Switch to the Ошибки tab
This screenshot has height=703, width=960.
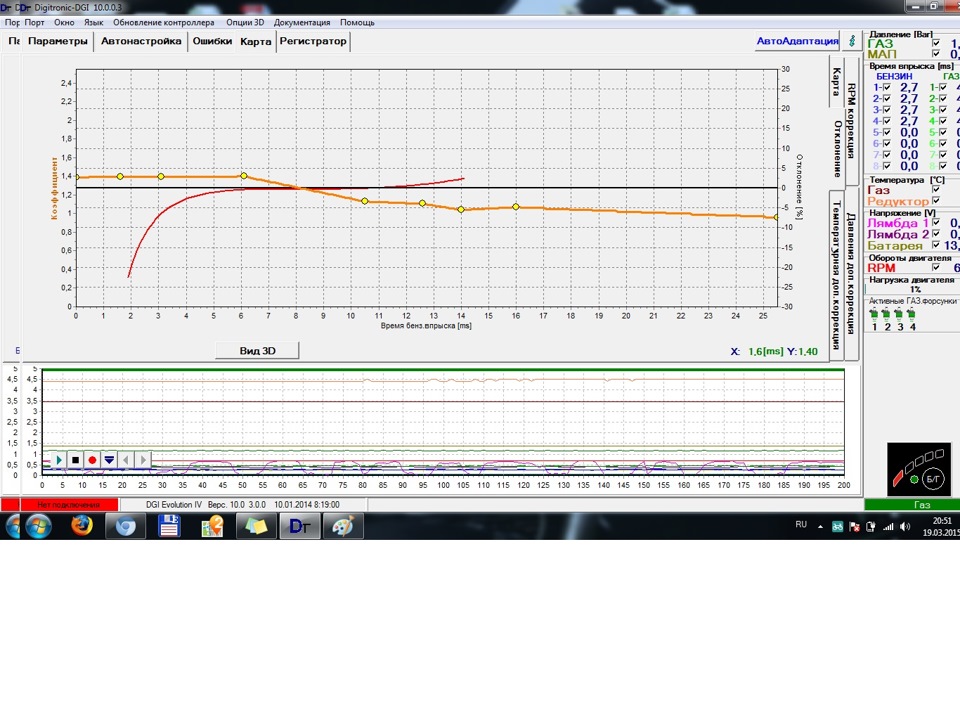212,41
